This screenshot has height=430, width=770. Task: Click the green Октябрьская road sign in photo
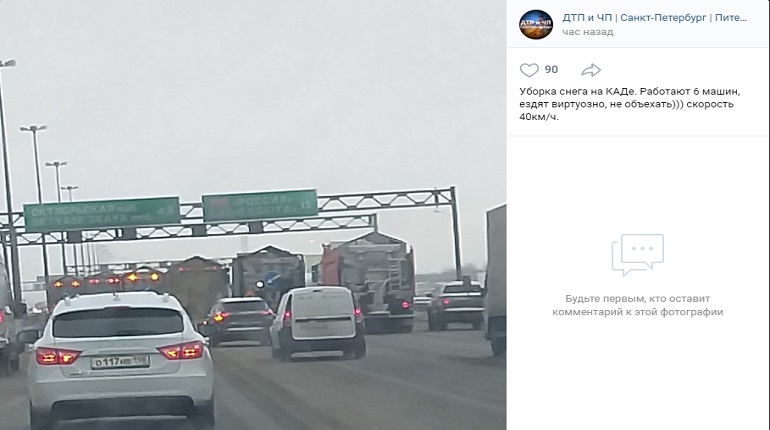coord(102,214)
